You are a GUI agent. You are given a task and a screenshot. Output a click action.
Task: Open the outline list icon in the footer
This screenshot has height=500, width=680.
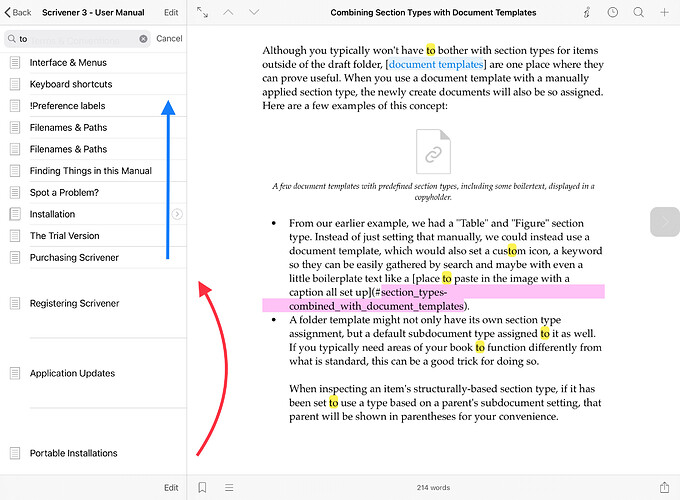[x=229, y=487]
